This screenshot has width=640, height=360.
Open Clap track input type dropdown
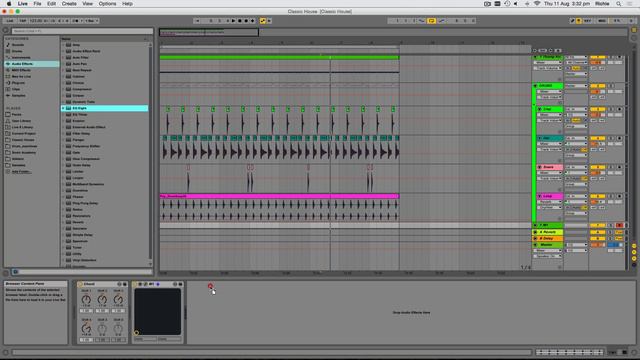click(x=576, y=109)
